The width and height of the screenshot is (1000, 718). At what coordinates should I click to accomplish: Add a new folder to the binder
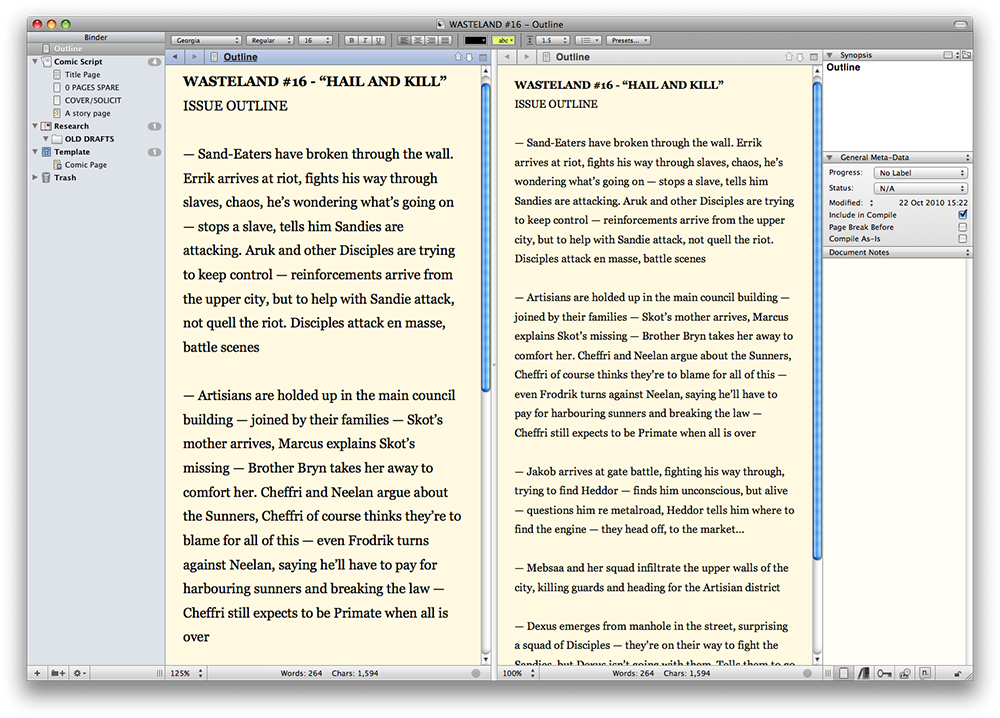tap(59, 674)
